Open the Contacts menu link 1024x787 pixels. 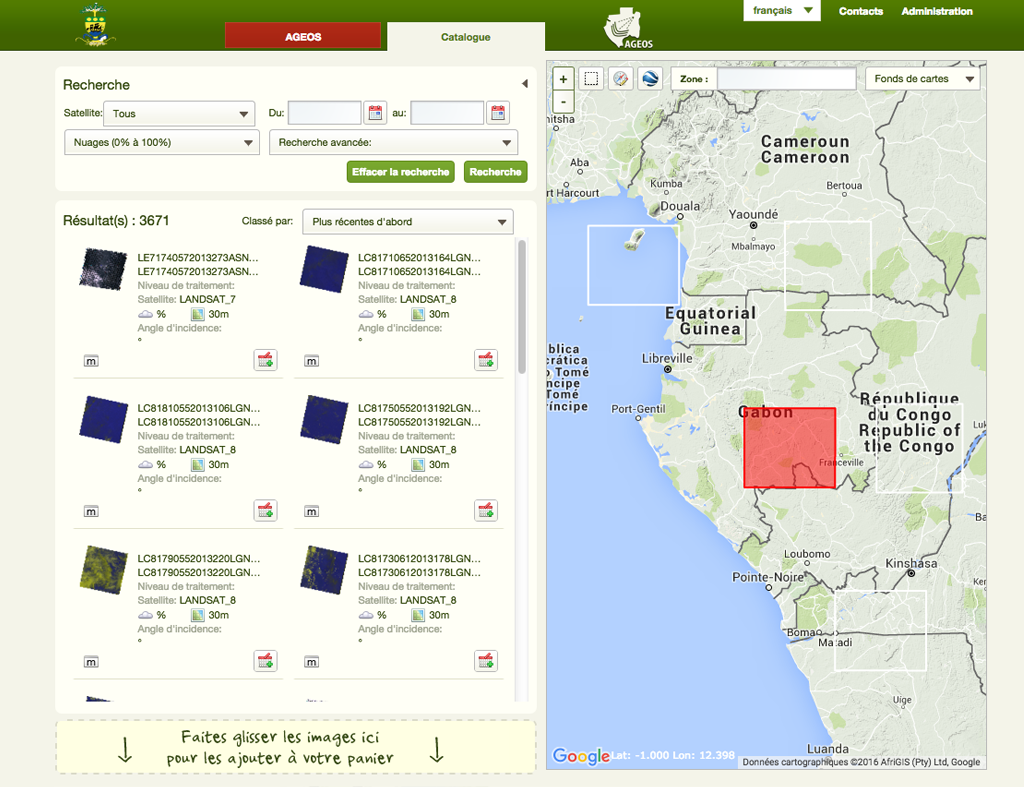click(861, 11)
